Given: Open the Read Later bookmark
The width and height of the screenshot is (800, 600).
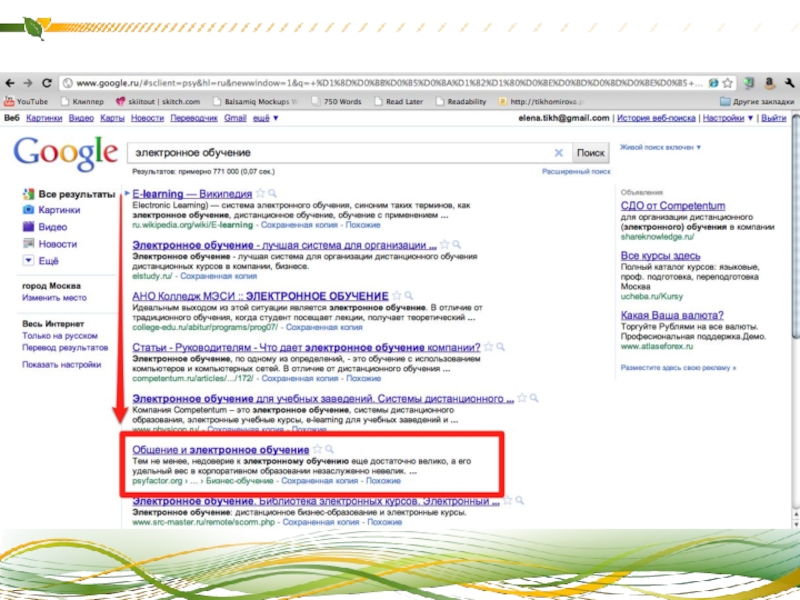Looking at the screenshot, I should (399, 102).
